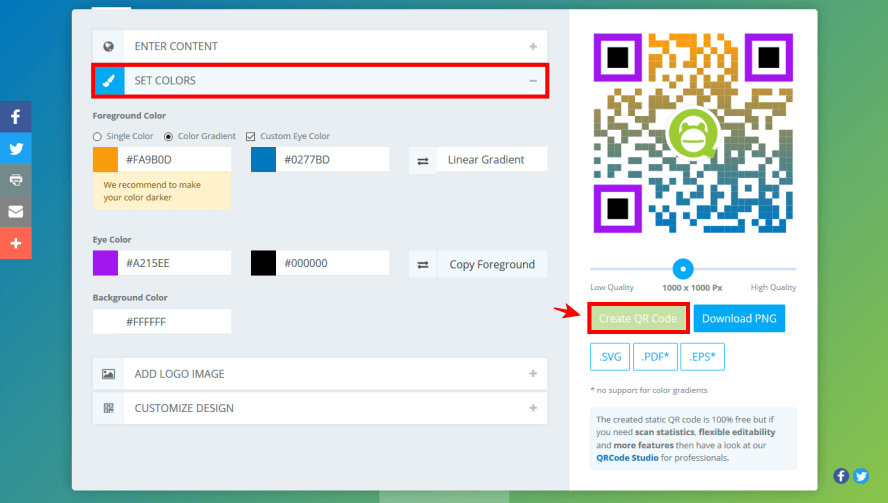Viewport: 888px width, 503px height.
Task: Select the Color Gradient radio option
Action: pos(168,136)
